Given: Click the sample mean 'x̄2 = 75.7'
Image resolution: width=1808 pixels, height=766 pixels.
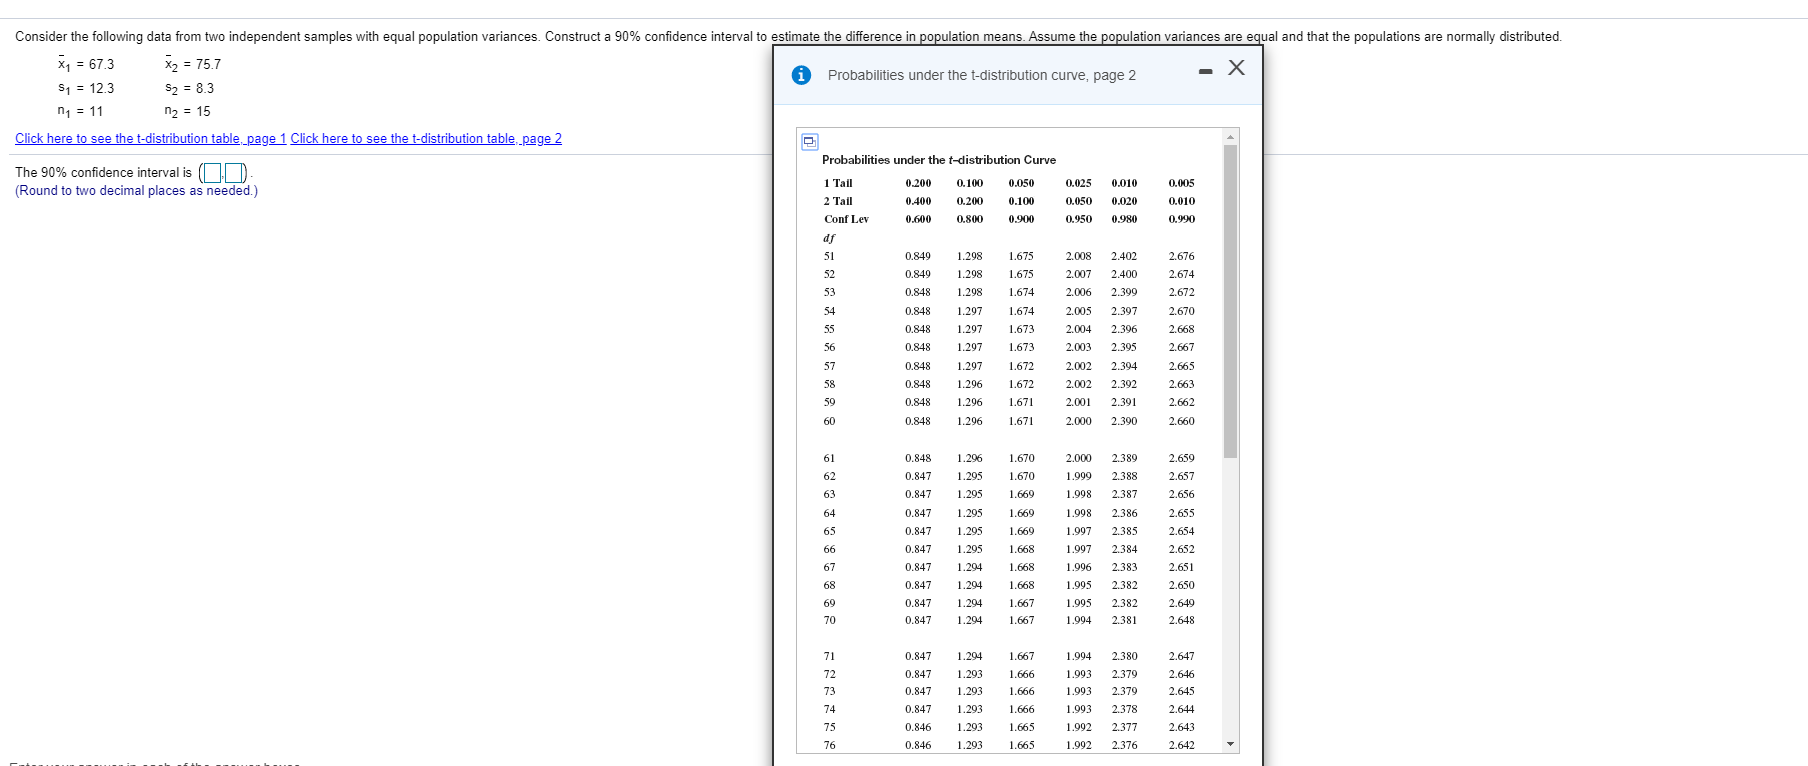Looking at the screenshot, I should tap(193, 64).
